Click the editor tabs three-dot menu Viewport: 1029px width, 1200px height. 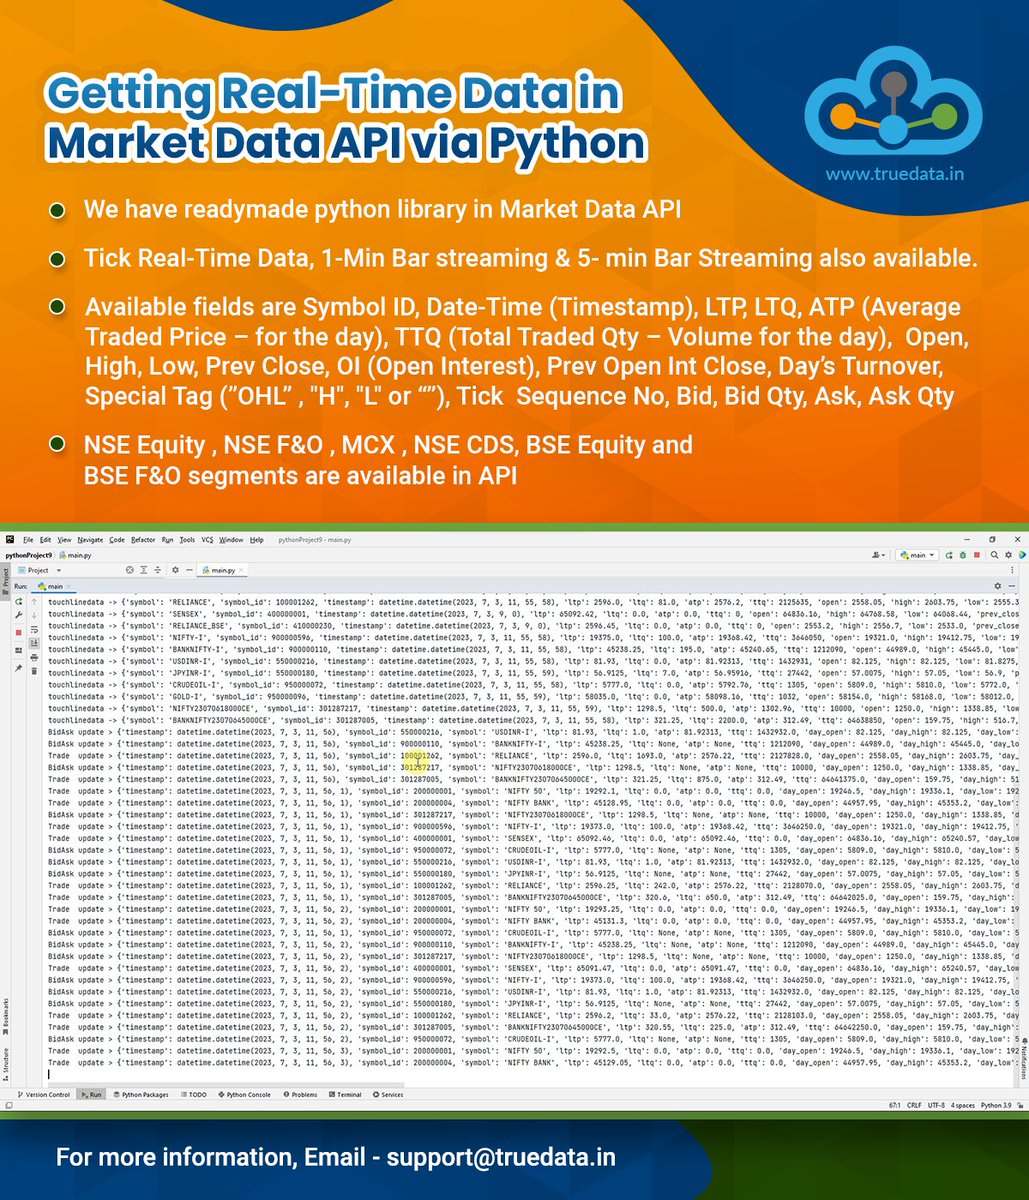[1012, 570]
